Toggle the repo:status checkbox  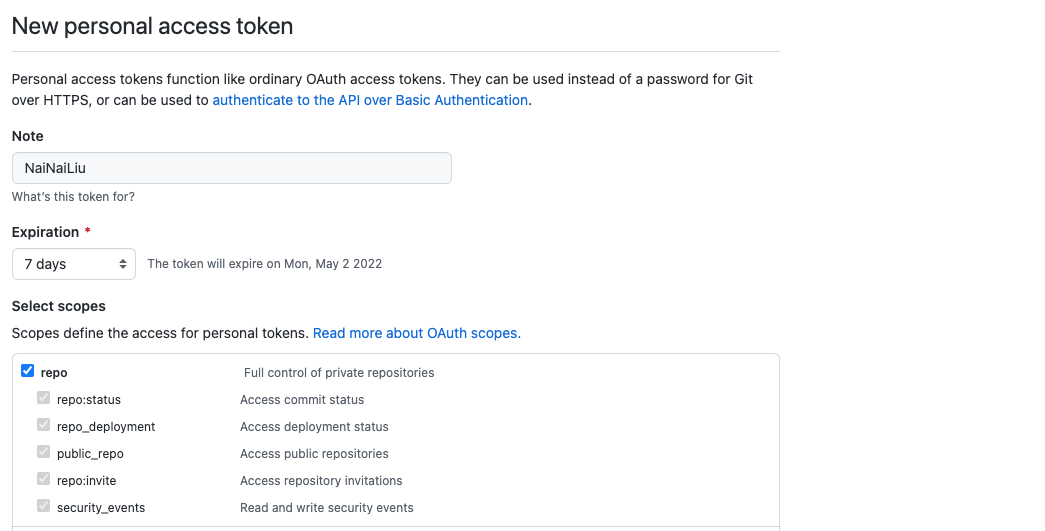coord(44,399)
